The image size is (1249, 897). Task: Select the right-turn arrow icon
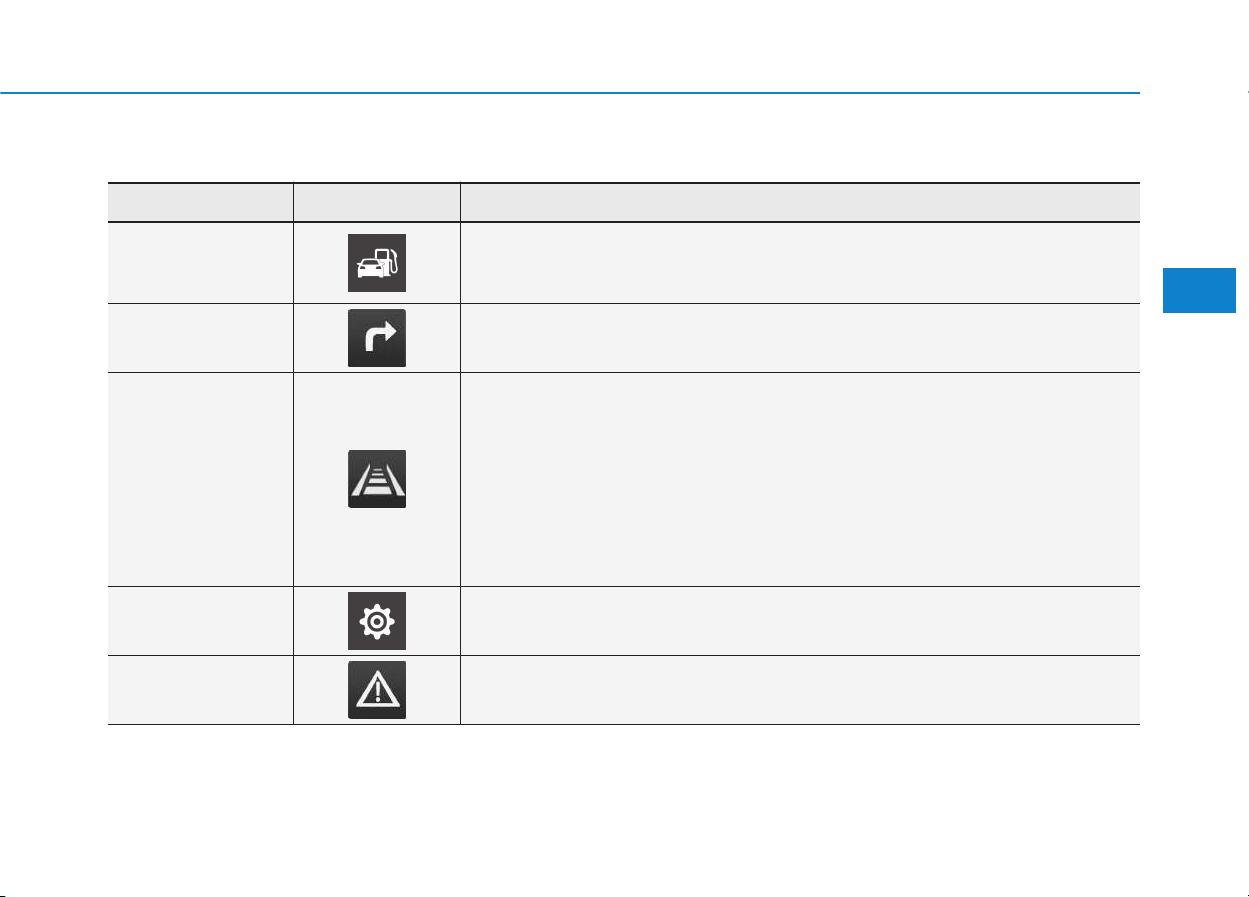(377, 338)
